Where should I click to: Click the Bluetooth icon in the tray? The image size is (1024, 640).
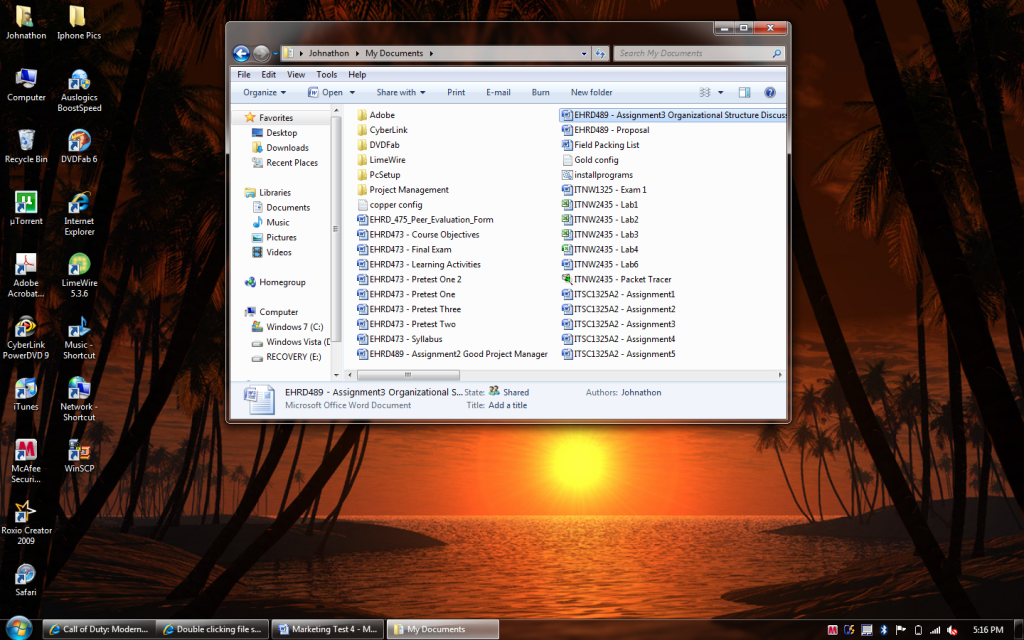point(884,629)
